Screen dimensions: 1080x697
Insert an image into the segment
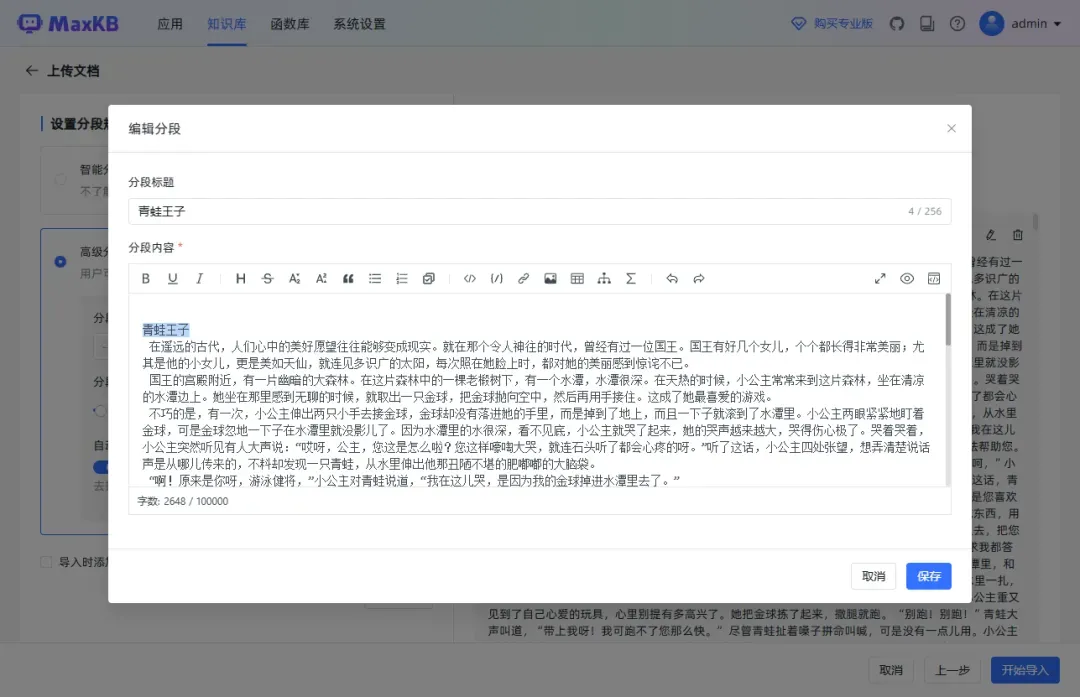coord(550,278)
